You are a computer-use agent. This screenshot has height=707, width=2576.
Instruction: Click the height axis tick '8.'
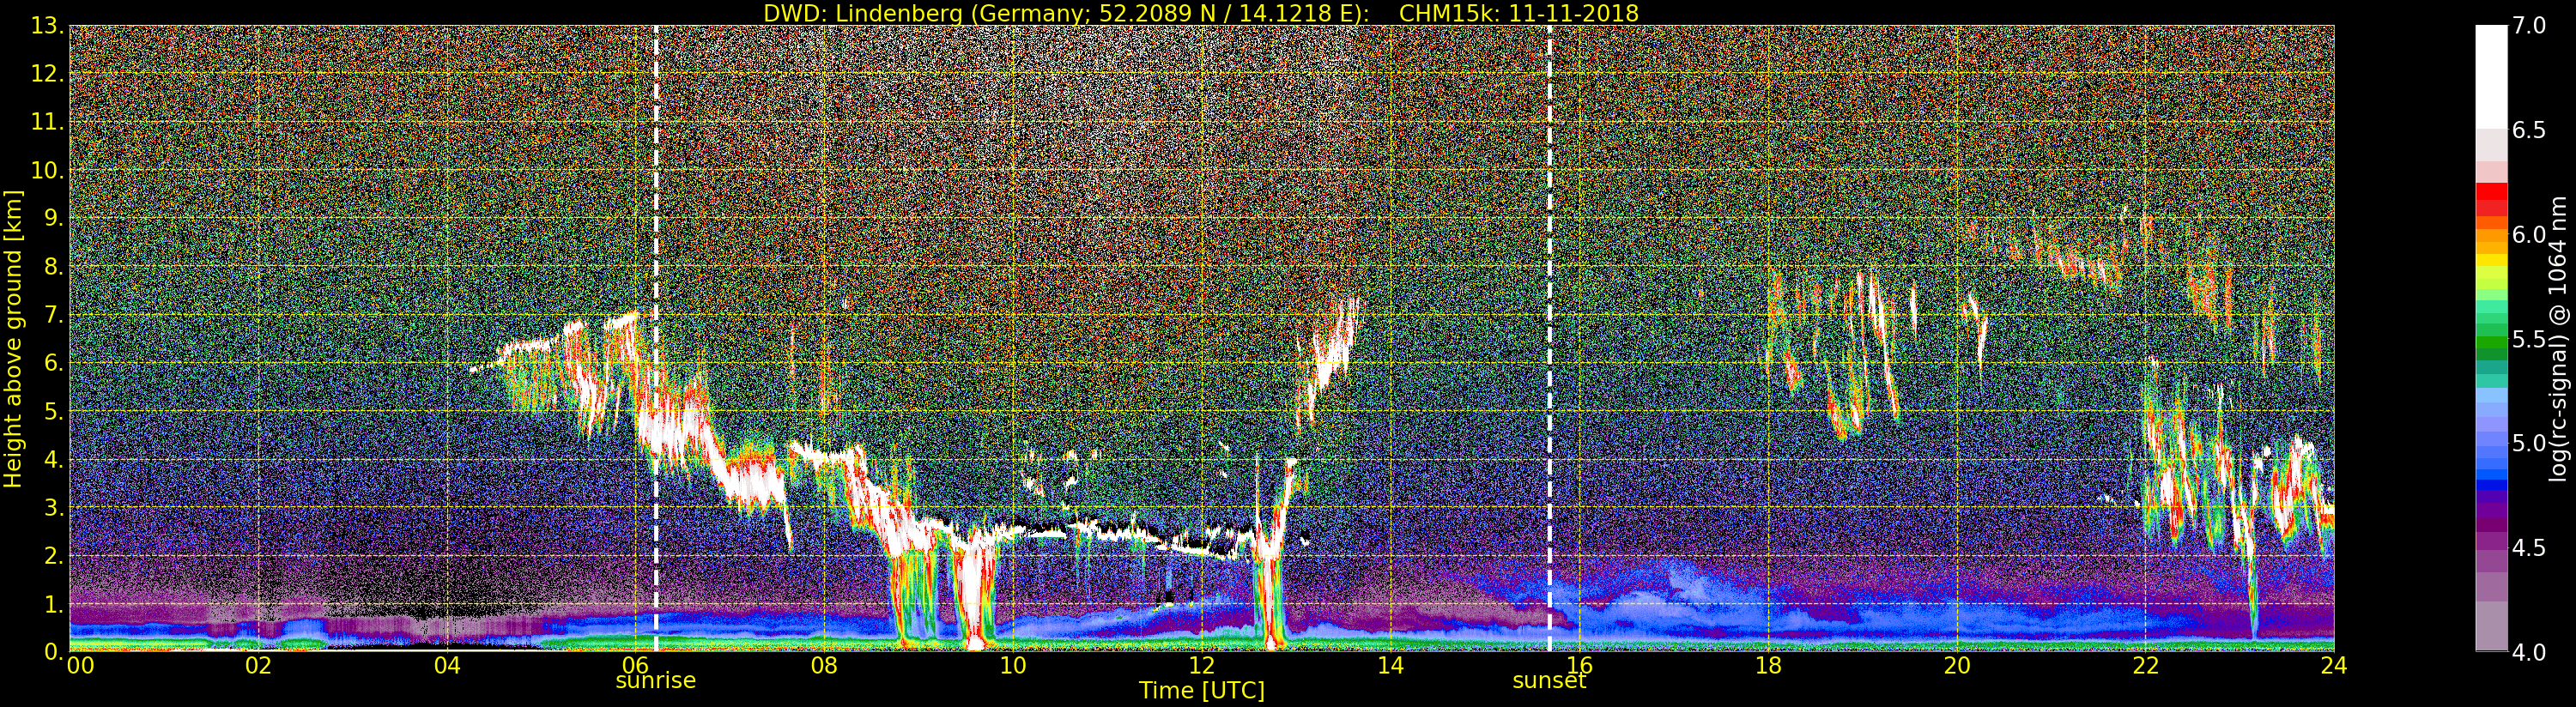(x=54, y=266)
